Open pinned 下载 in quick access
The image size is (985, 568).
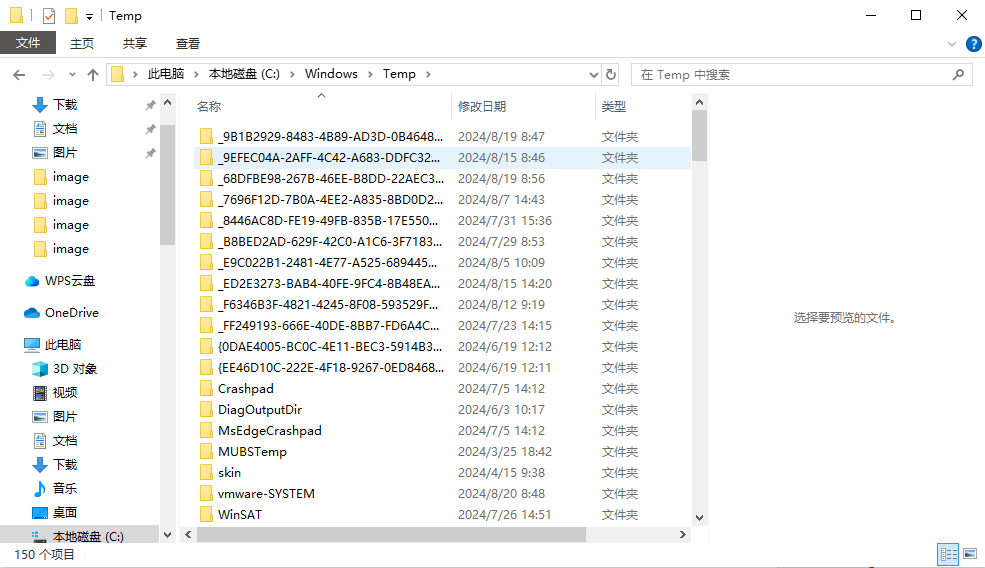(x=65, y=104)
